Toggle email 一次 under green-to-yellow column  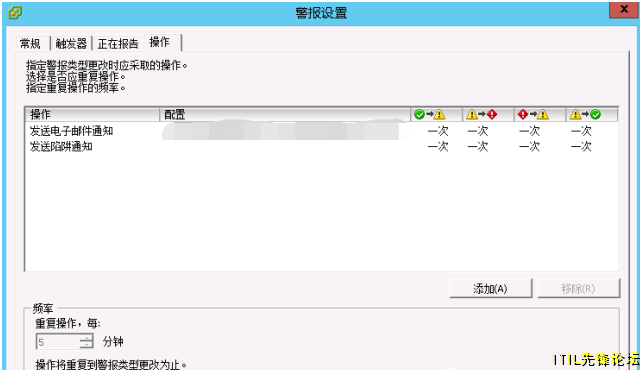(x=438, y=131)
